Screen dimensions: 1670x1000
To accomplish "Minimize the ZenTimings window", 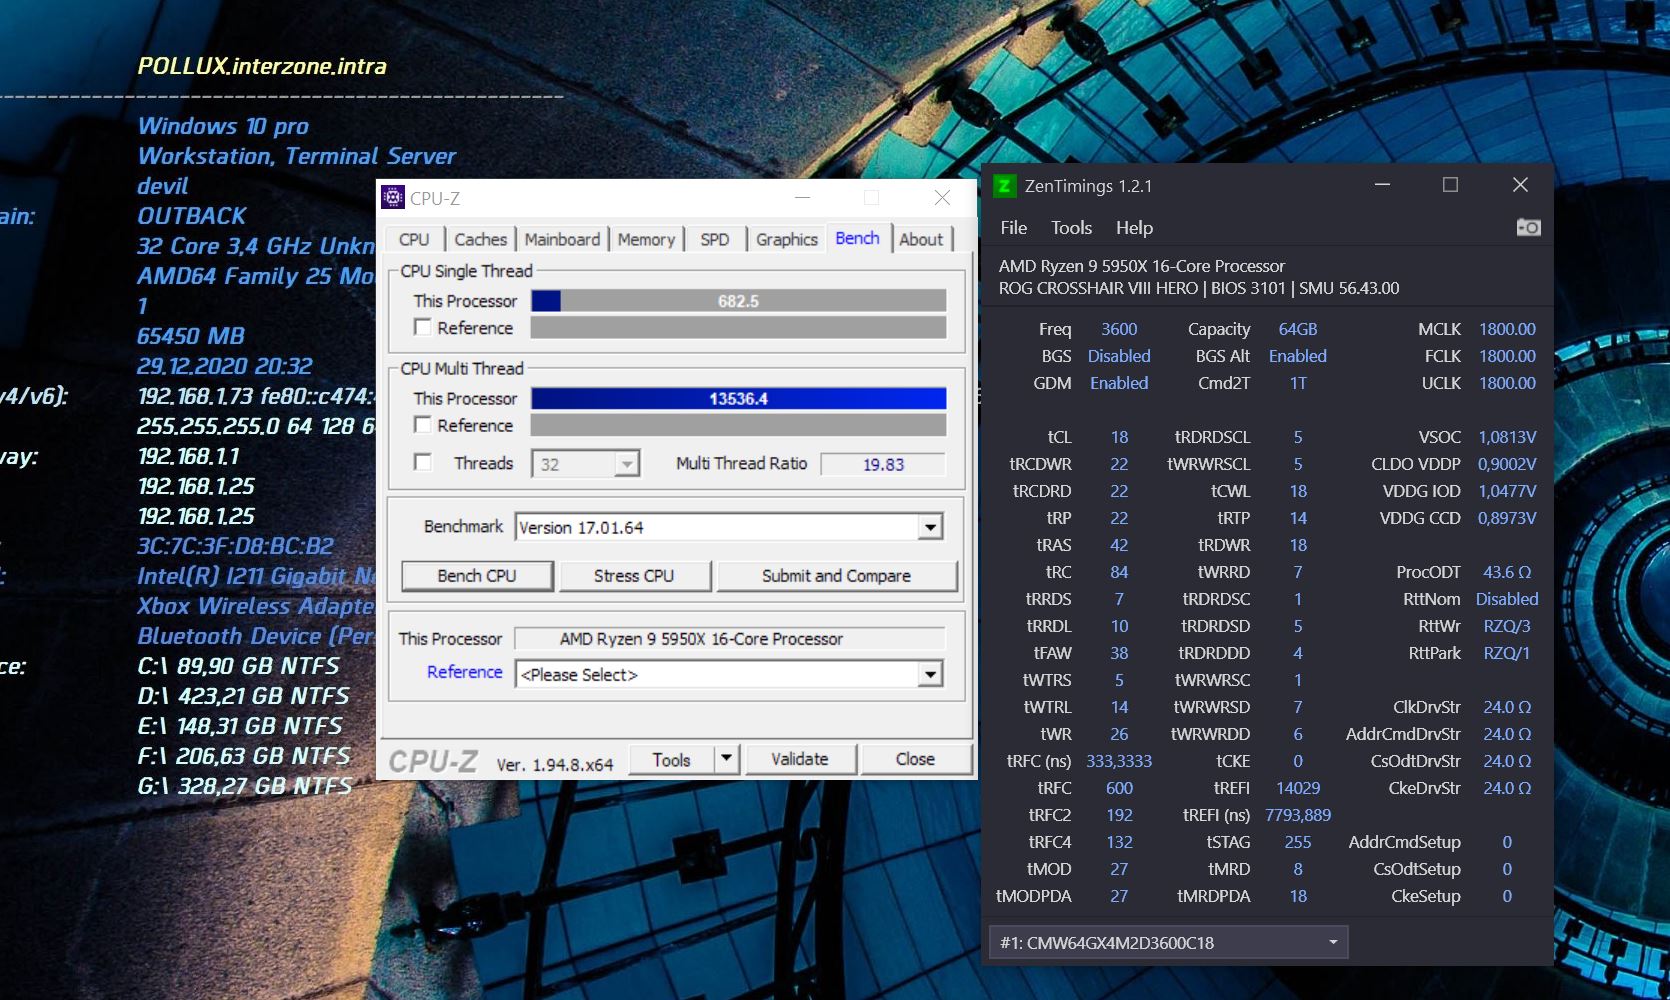I will [1382, 185].
